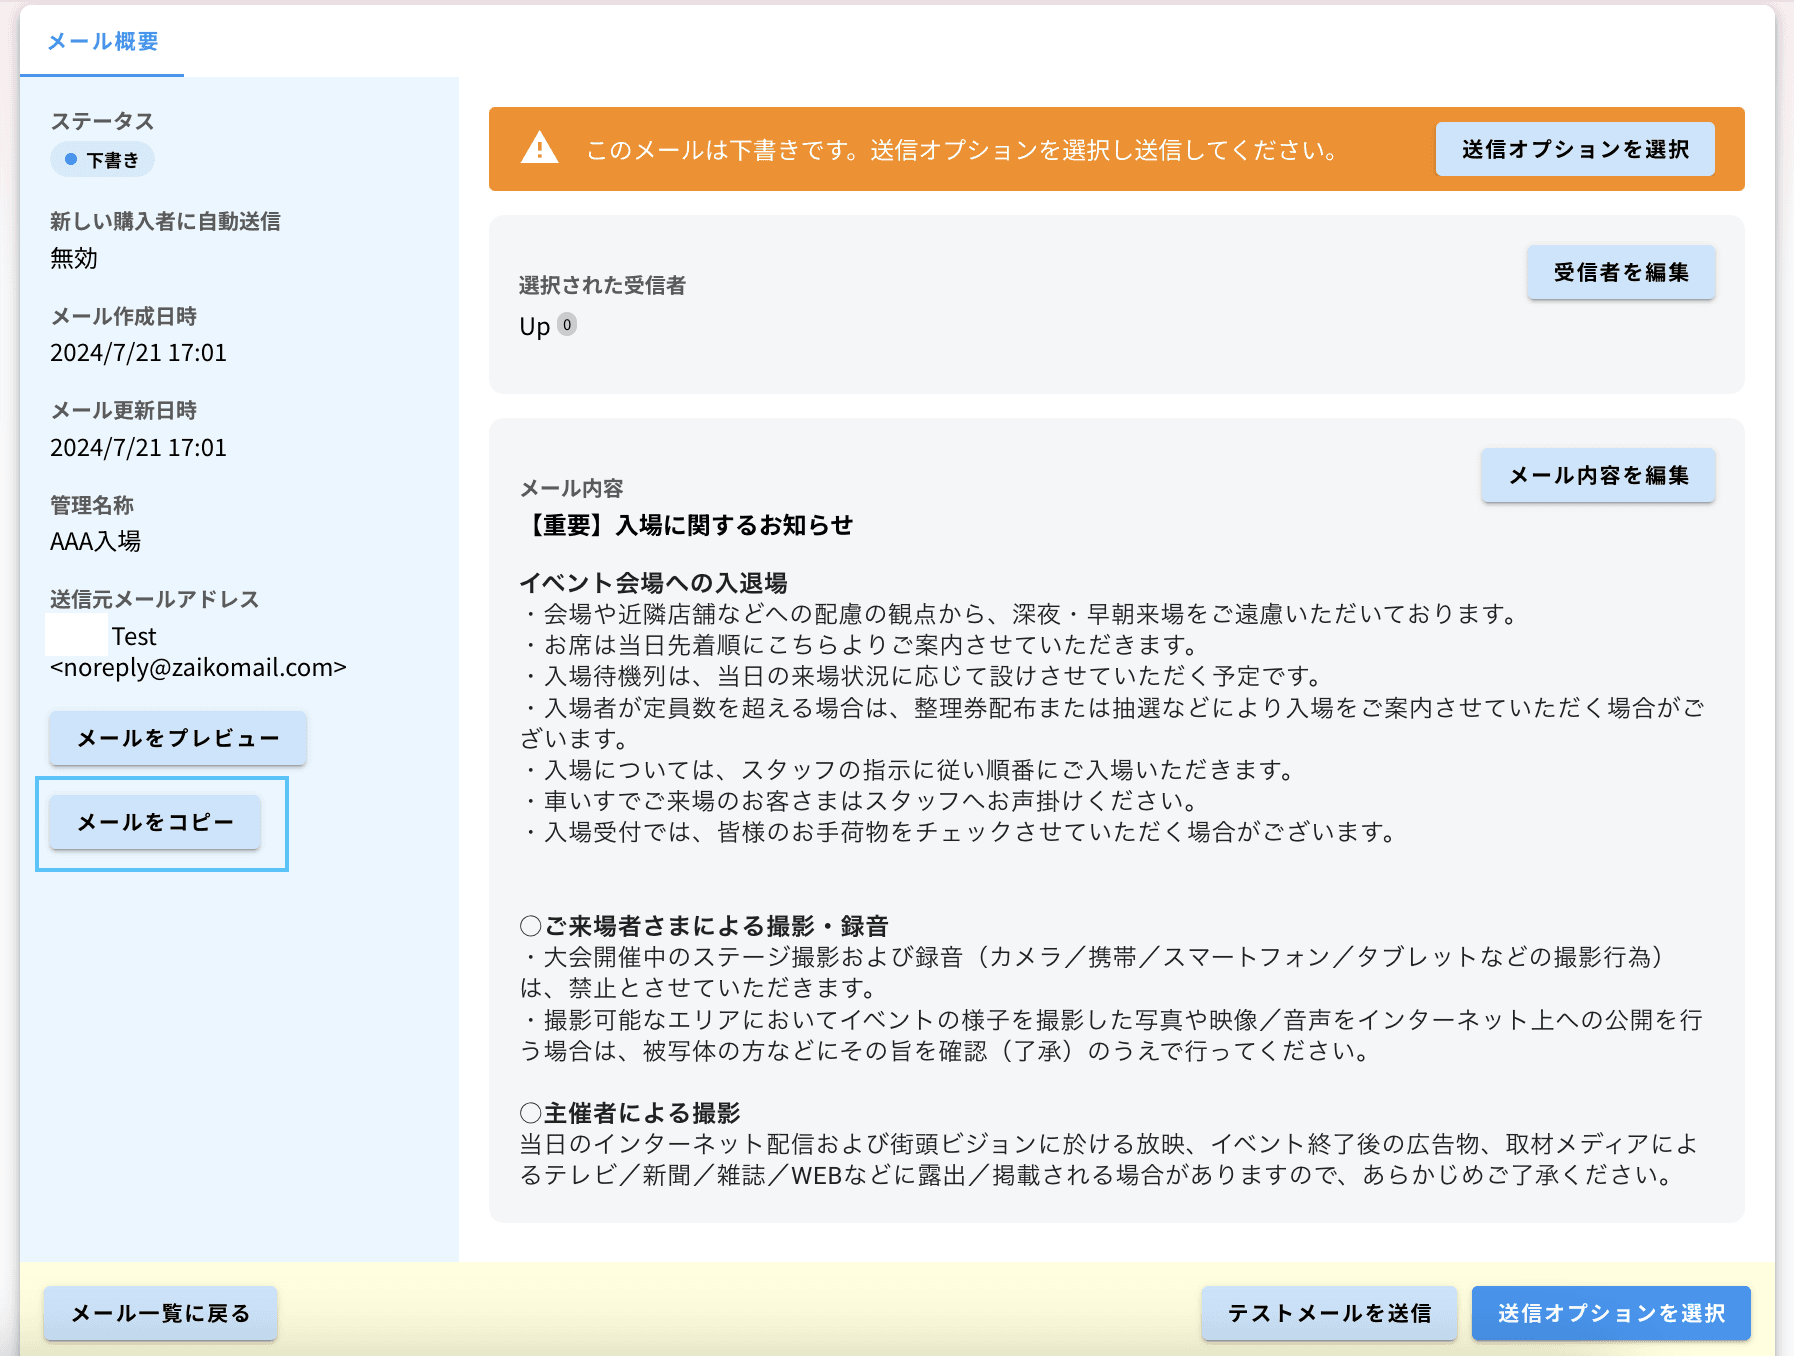The height and width of the screenshot is (1356, 1794).
Task: Click the 無効 auto-send value
Action: click(74, 258)
